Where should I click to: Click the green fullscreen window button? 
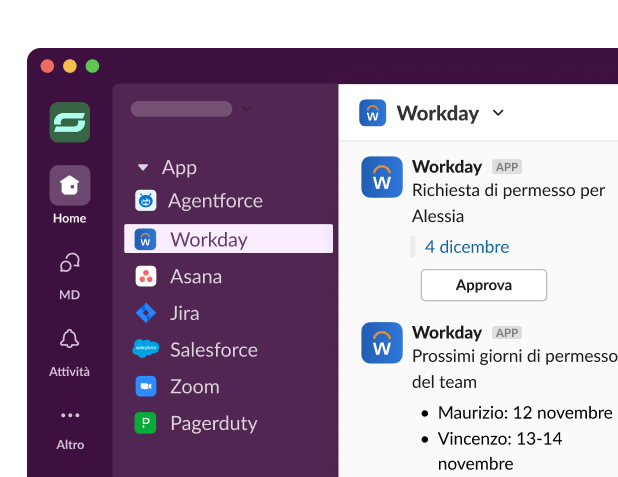(x=93, y=66)
